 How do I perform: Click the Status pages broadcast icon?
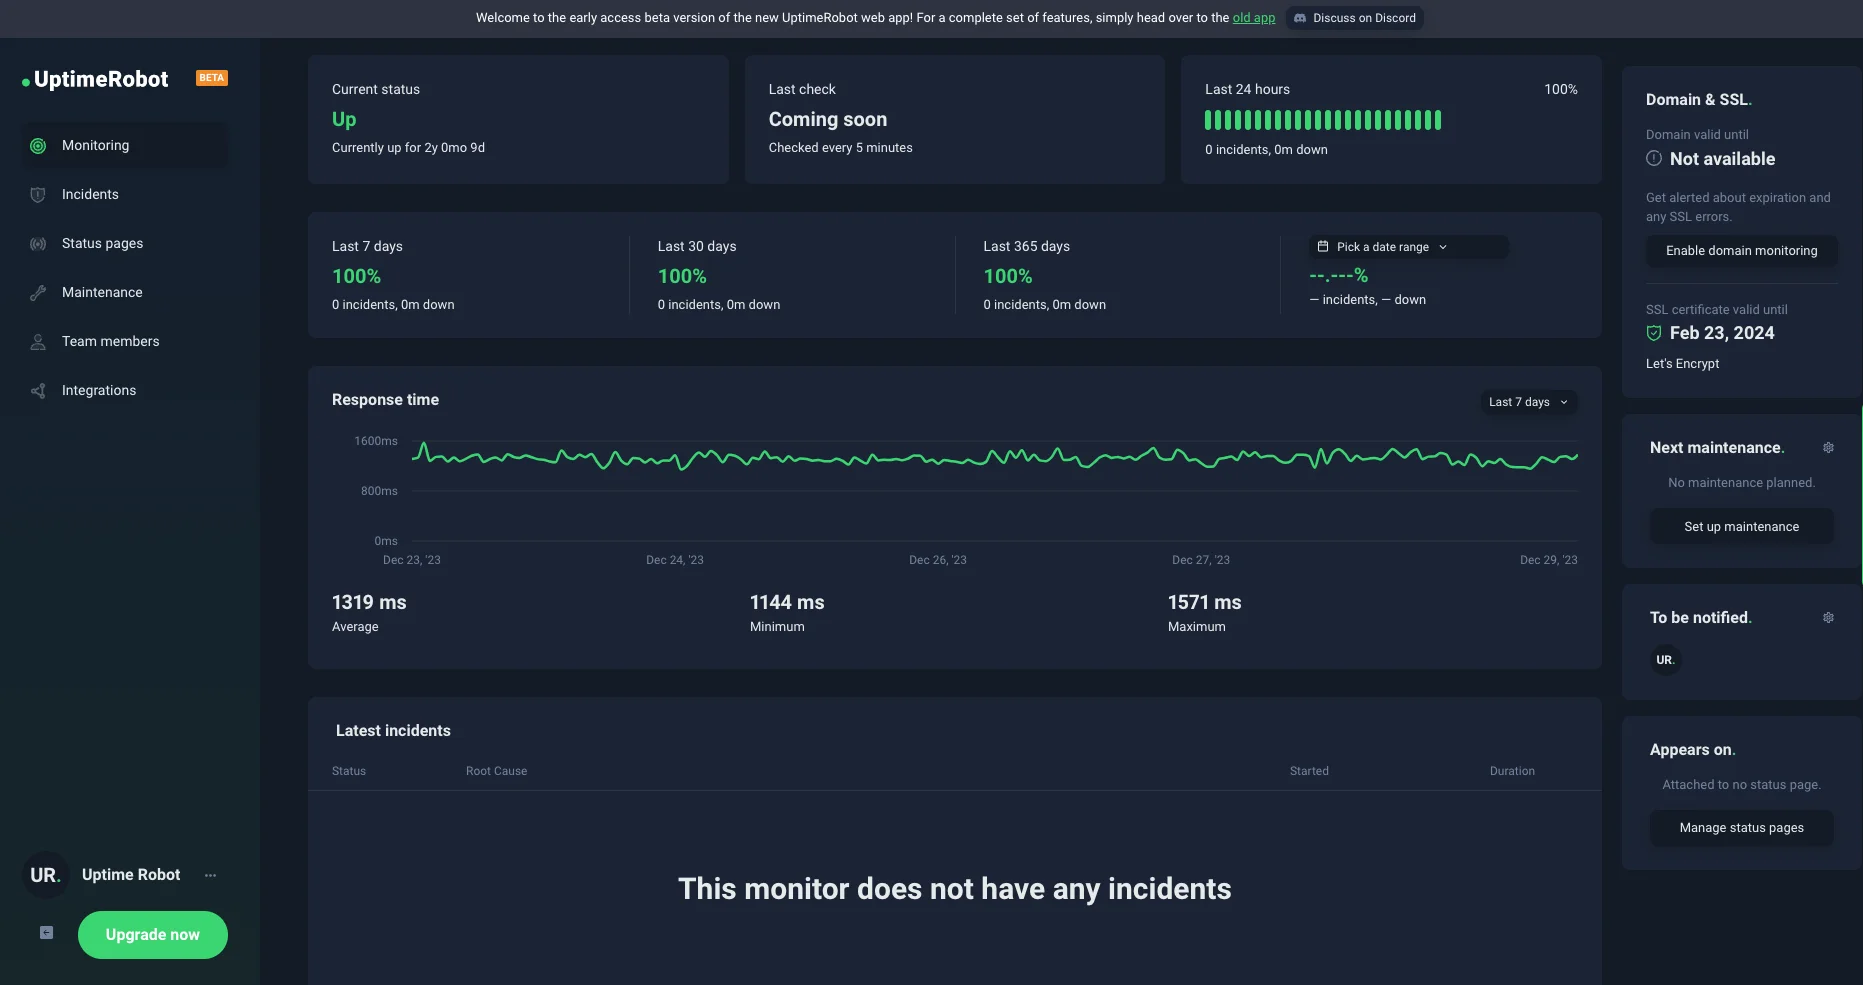tap(37, 243)
